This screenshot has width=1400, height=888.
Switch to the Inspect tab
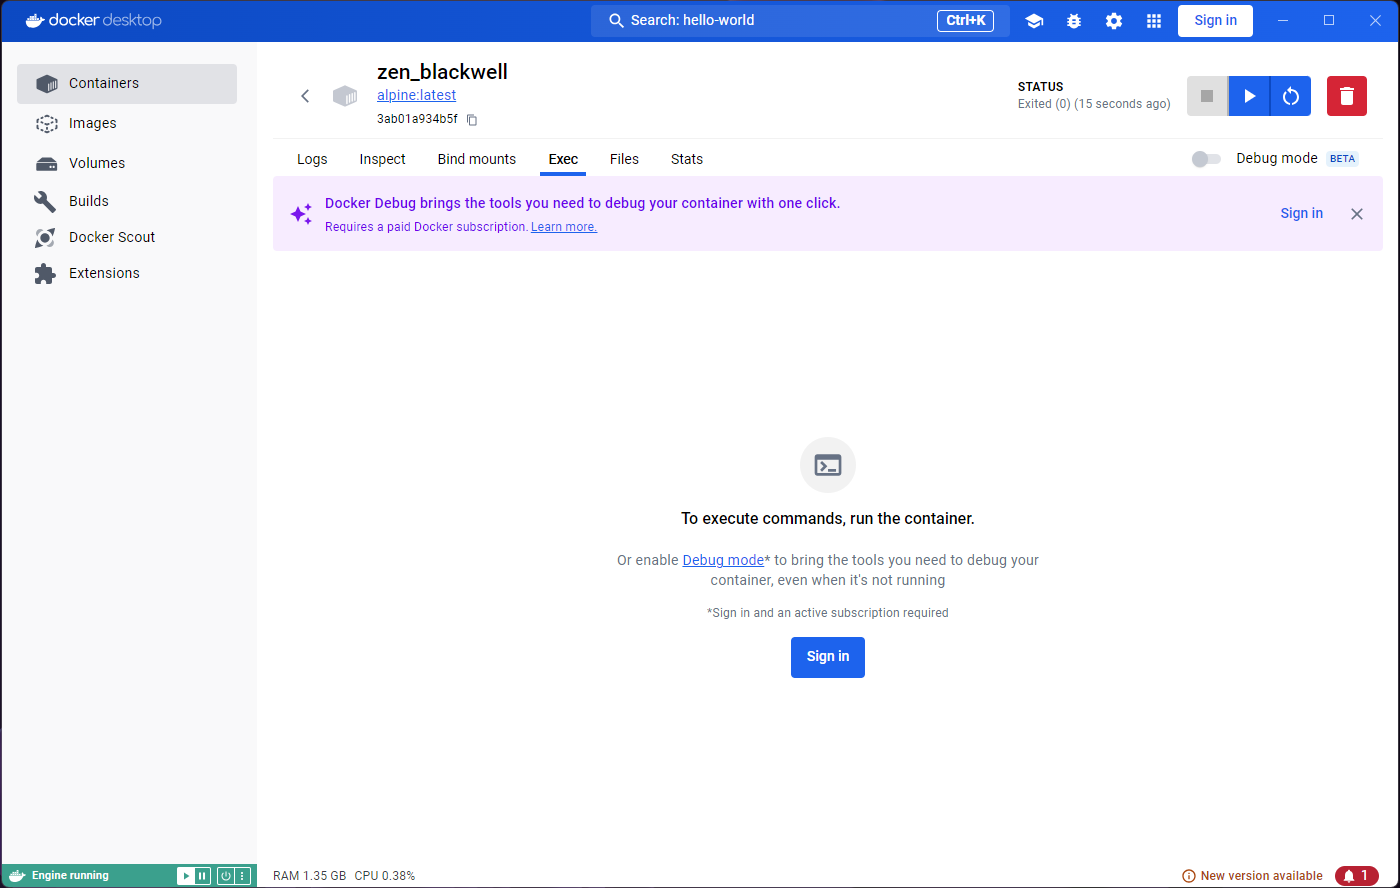click(383, 159)
